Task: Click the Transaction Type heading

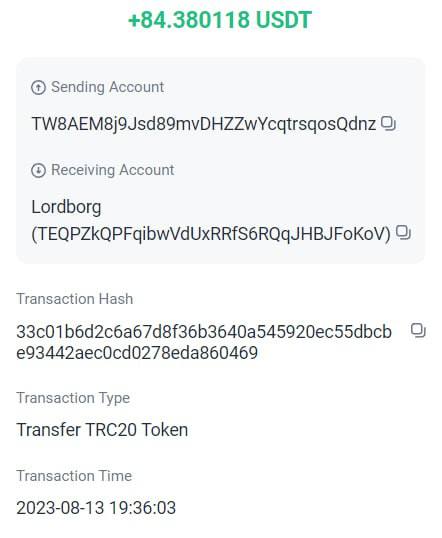Action: coord(73,398)
